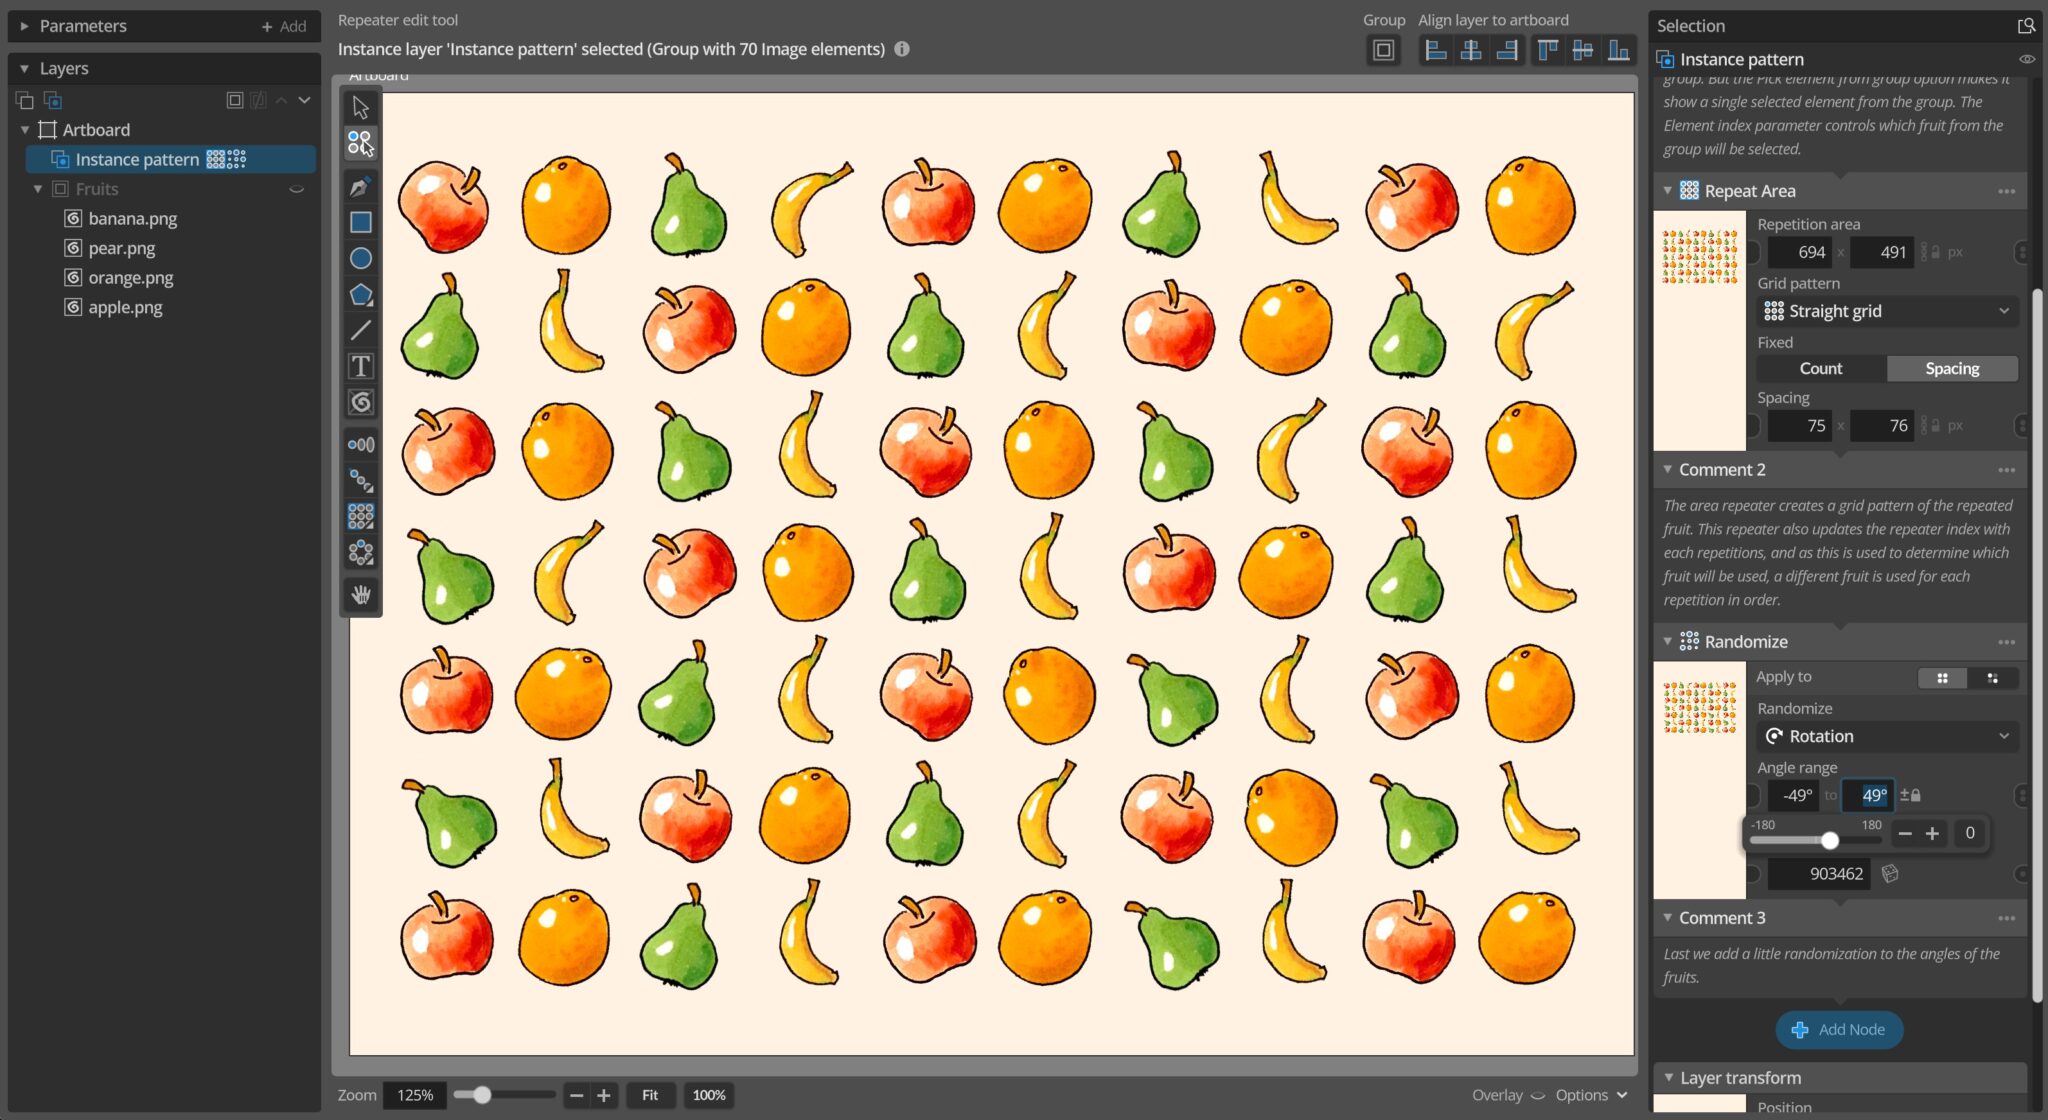Choose the Ellipse tool
Viewport: 2048px width, 1120px height.
(360, 258)
